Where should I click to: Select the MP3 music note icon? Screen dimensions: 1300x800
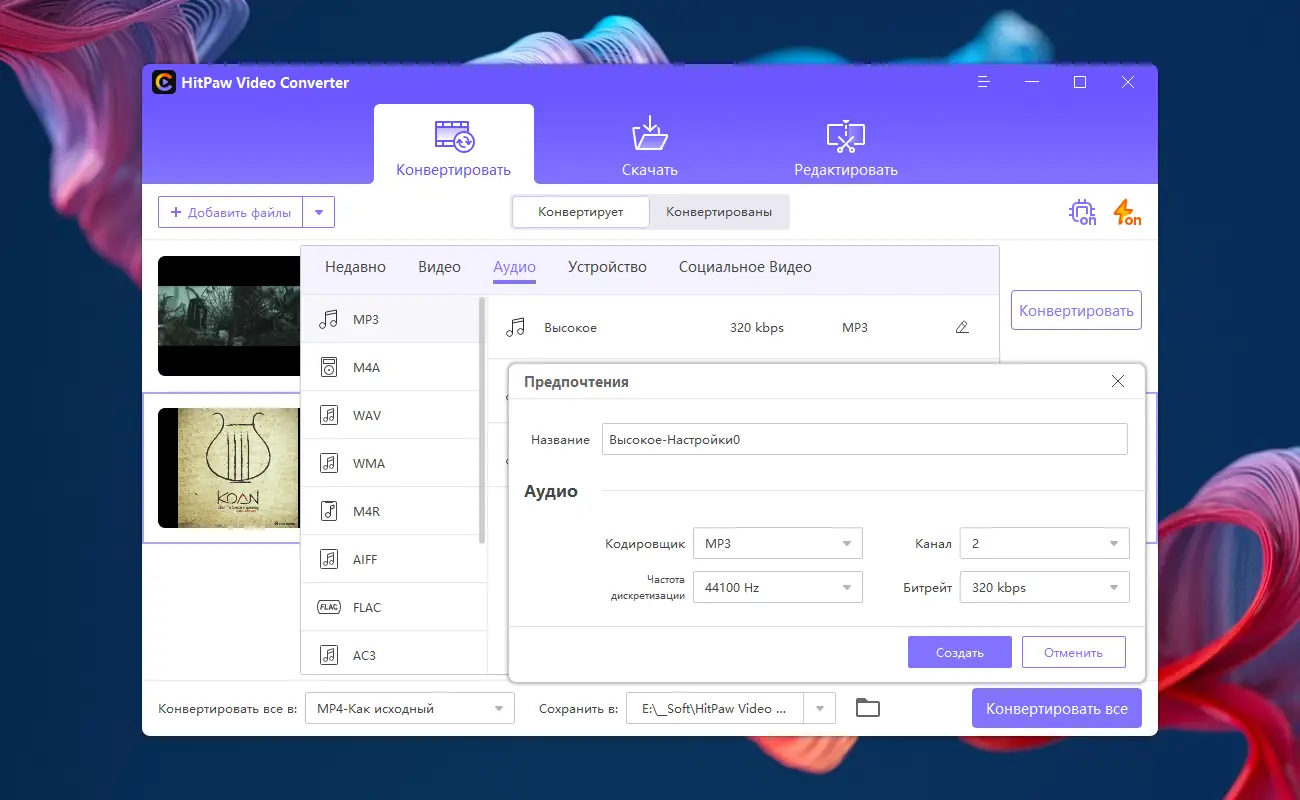tap(328, 320)
